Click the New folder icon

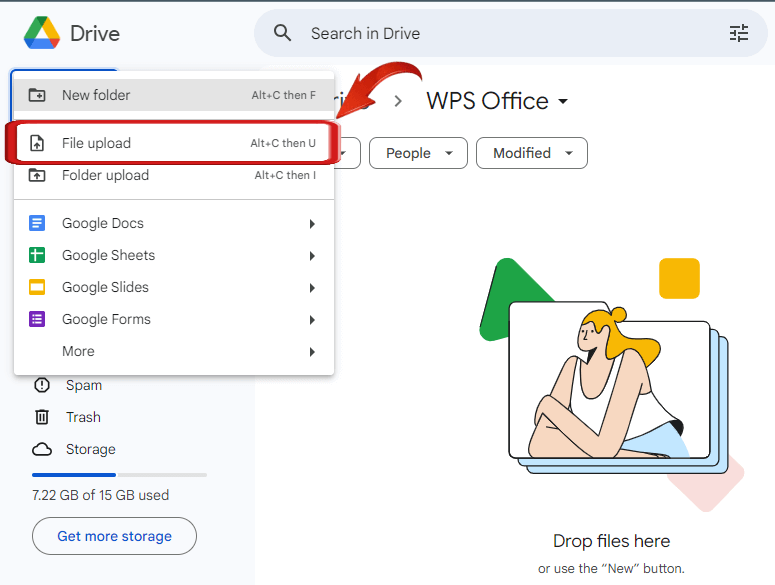pyautogui.click(x=37, y=95)
